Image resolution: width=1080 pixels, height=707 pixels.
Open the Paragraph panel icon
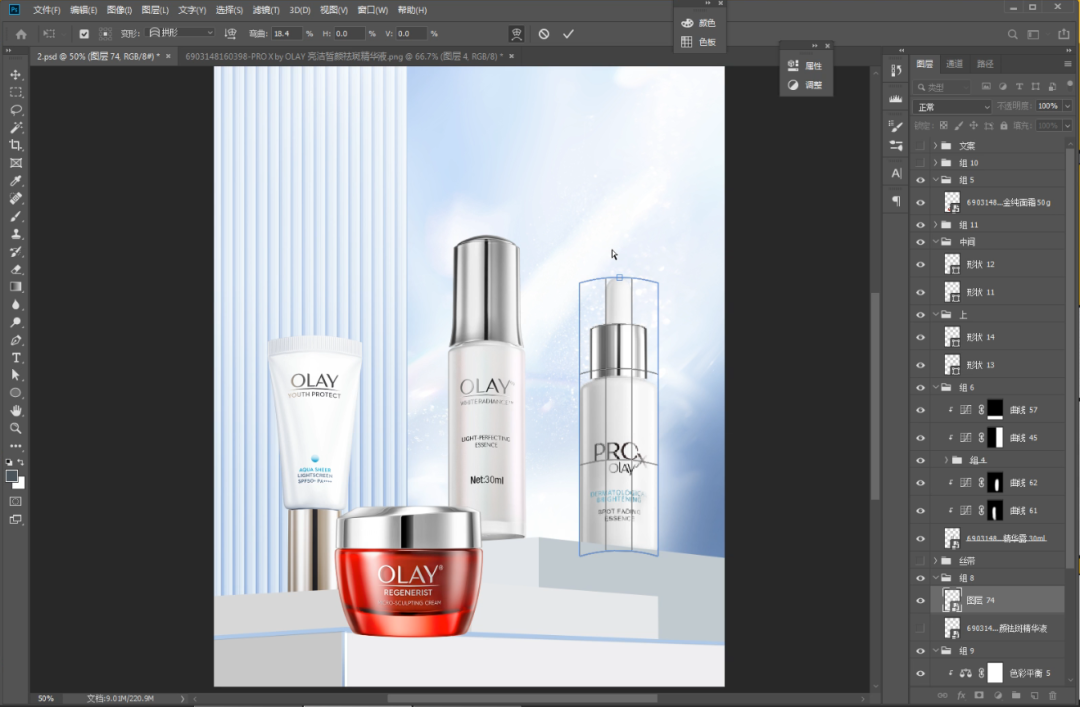click(895, 201)
